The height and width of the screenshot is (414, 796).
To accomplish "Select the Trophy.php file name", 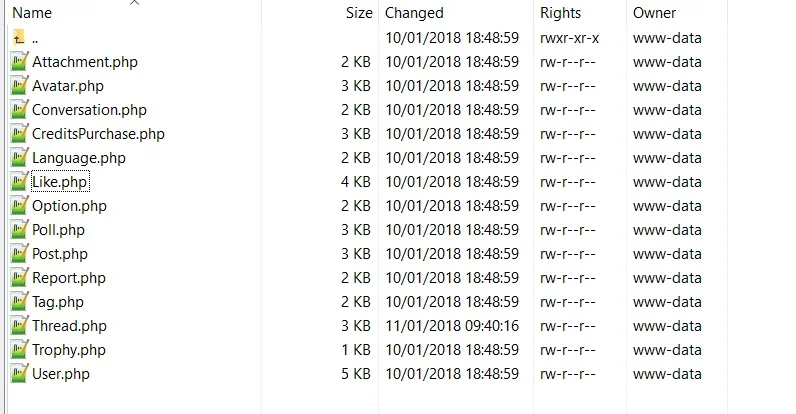I will 69,350.
